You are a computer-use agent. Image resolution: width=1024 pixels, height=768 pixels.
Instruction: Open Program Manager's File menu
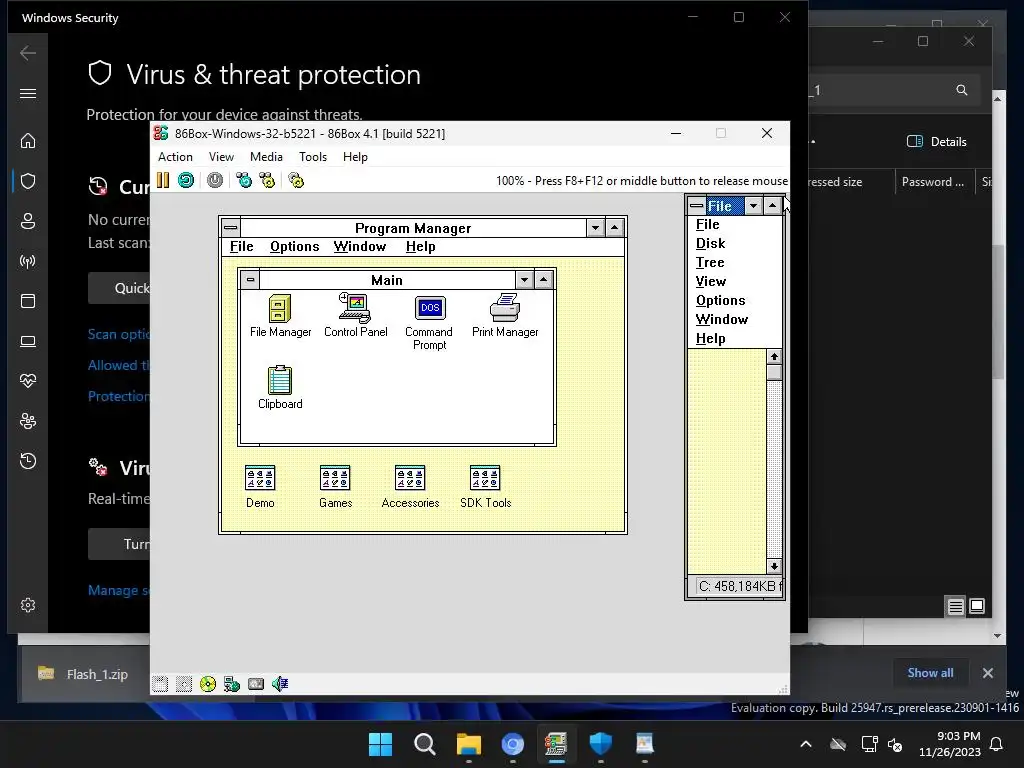[242, 246]
